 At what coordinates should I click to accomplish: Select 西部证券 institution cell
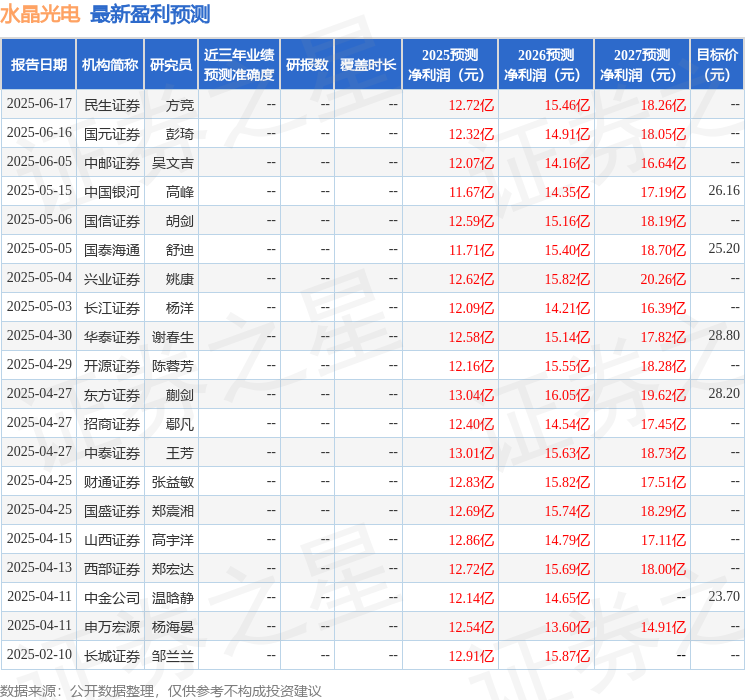point(112,569)
